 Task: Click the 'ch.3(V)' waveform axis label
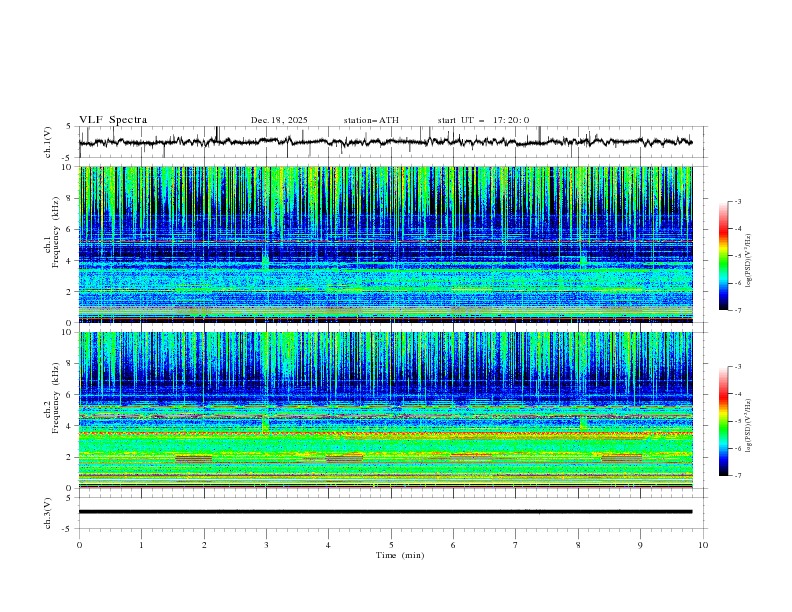tap(48, 513)
